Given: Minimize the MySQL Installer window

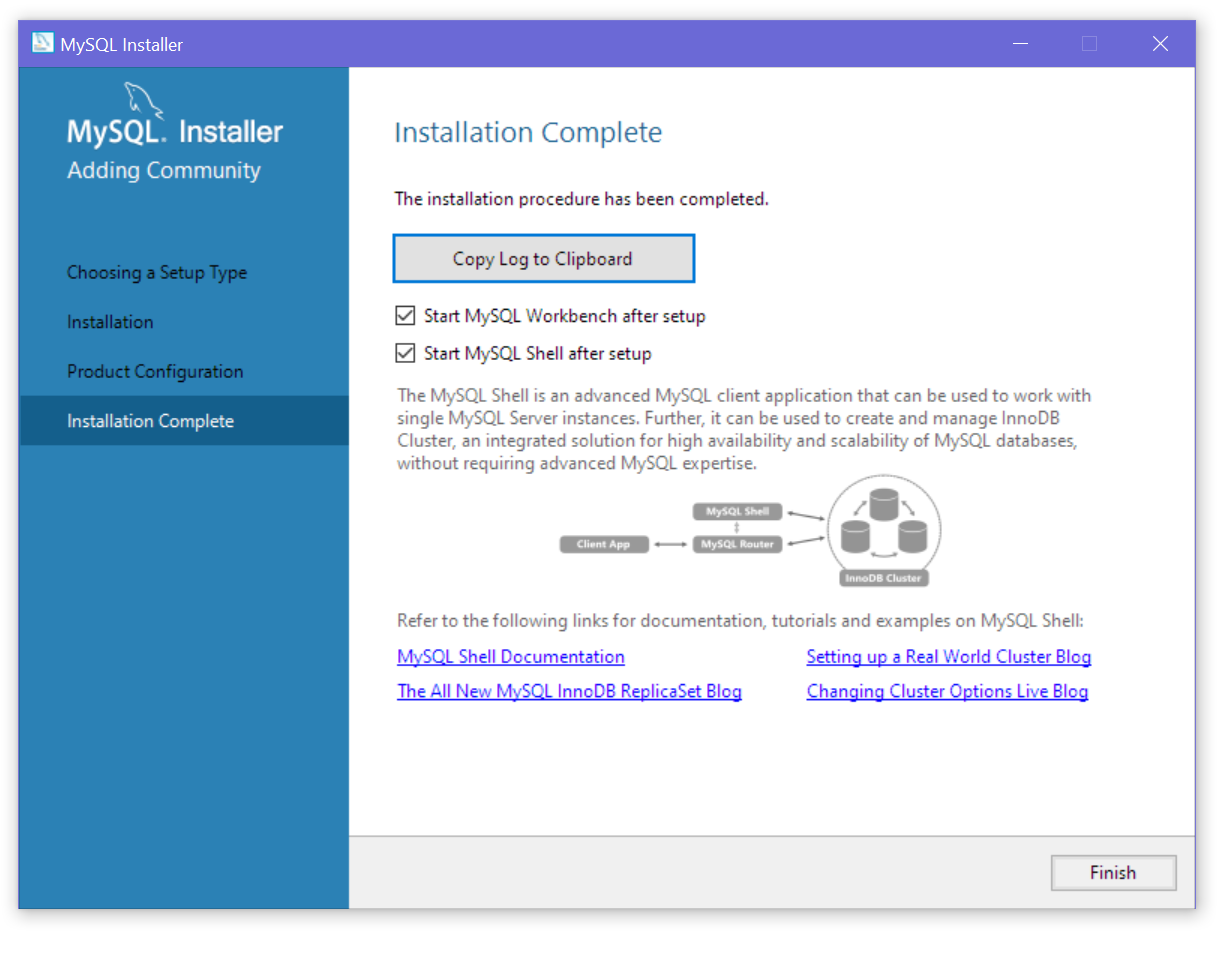Looking at the screenshot, I should 1020,44.
